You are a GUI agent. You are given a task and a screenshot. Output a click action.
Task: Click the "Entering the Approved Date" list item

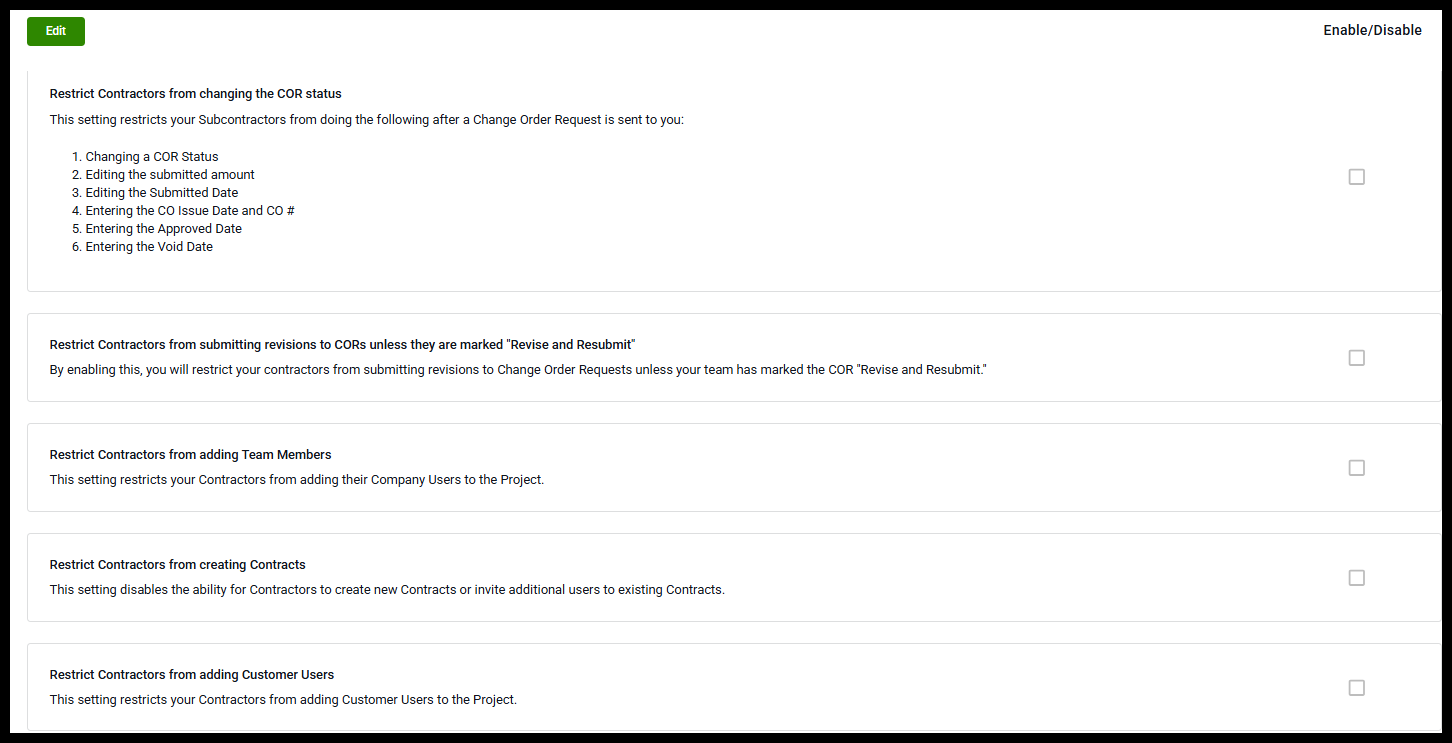(164, 229)
